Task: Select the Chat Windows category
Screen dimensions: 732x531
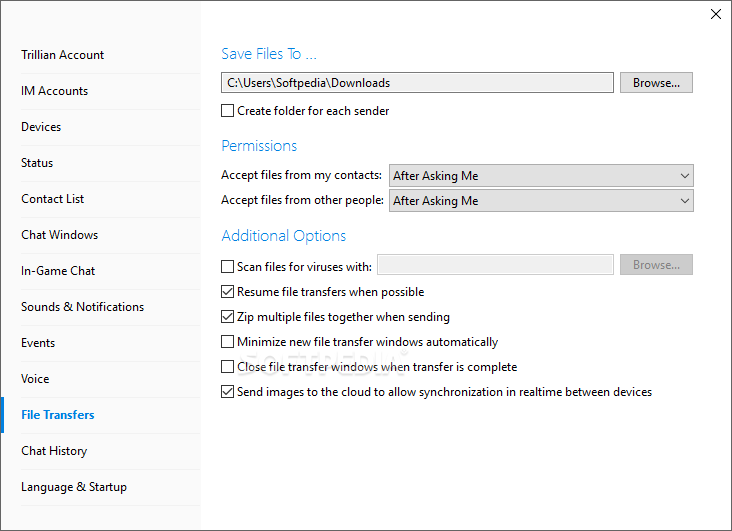Action: 60,234
